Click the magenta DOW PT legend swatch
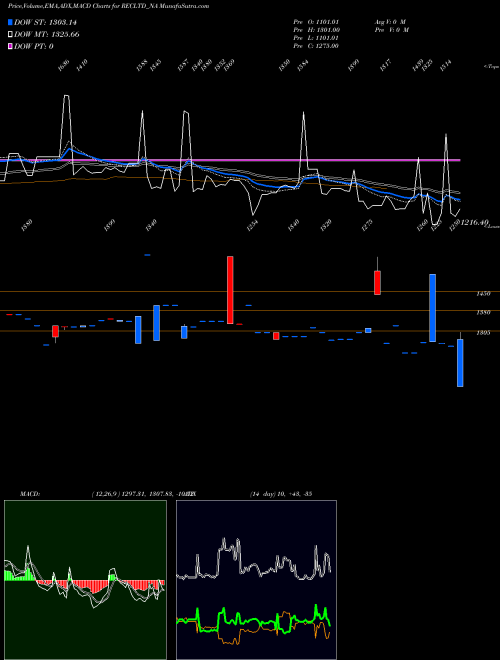500x660 pixels. click(11, 46)
